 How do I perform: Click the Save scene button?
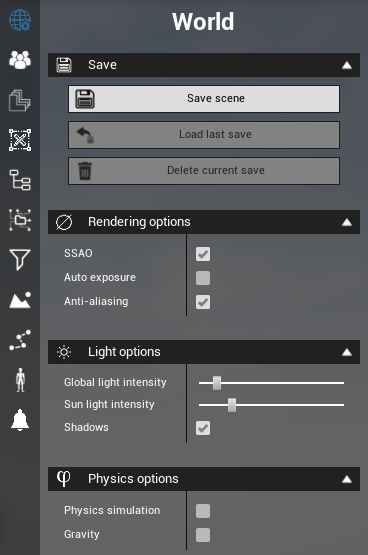tap(204, 99)
